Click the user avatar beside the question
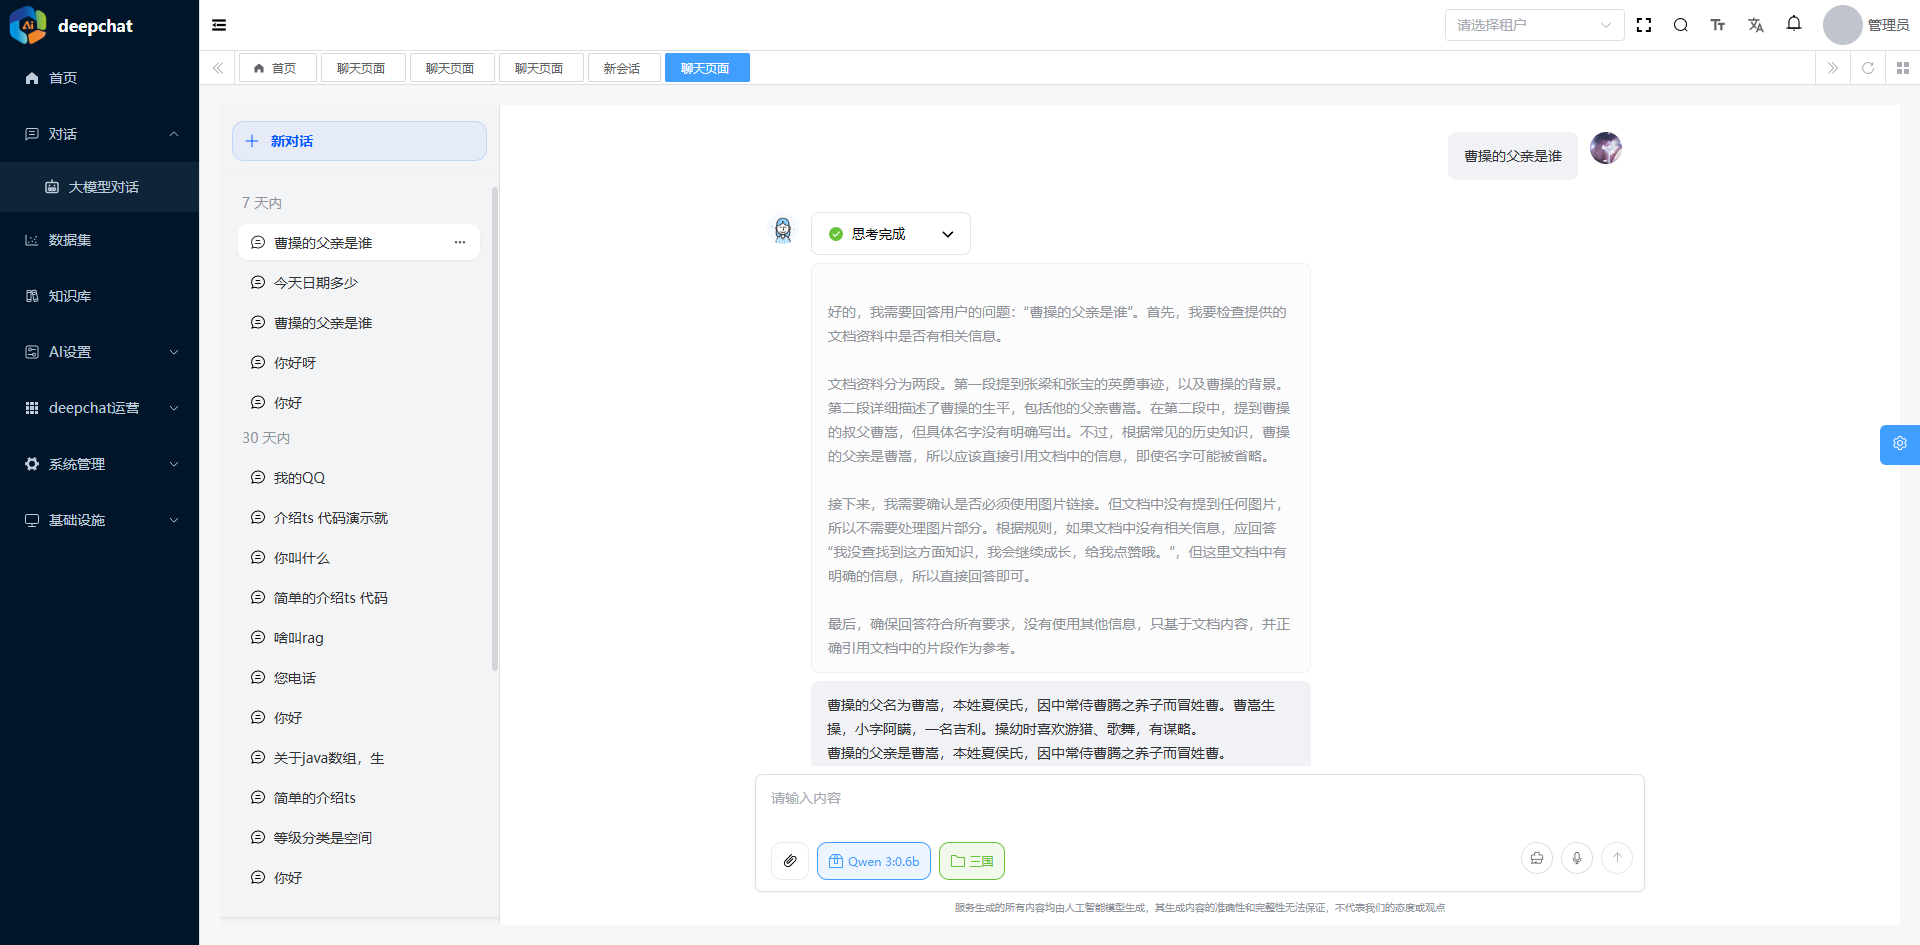The height and width of the screenshot is (945, 1920). coord(1606,148)
